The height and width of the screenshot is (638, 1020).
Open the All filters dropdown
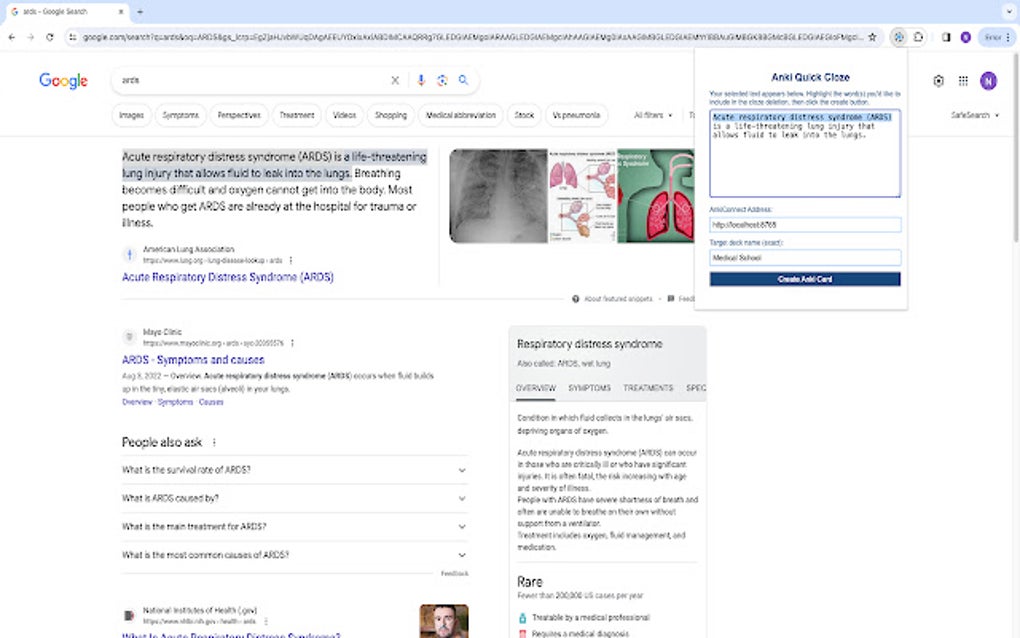coord(653,115)
